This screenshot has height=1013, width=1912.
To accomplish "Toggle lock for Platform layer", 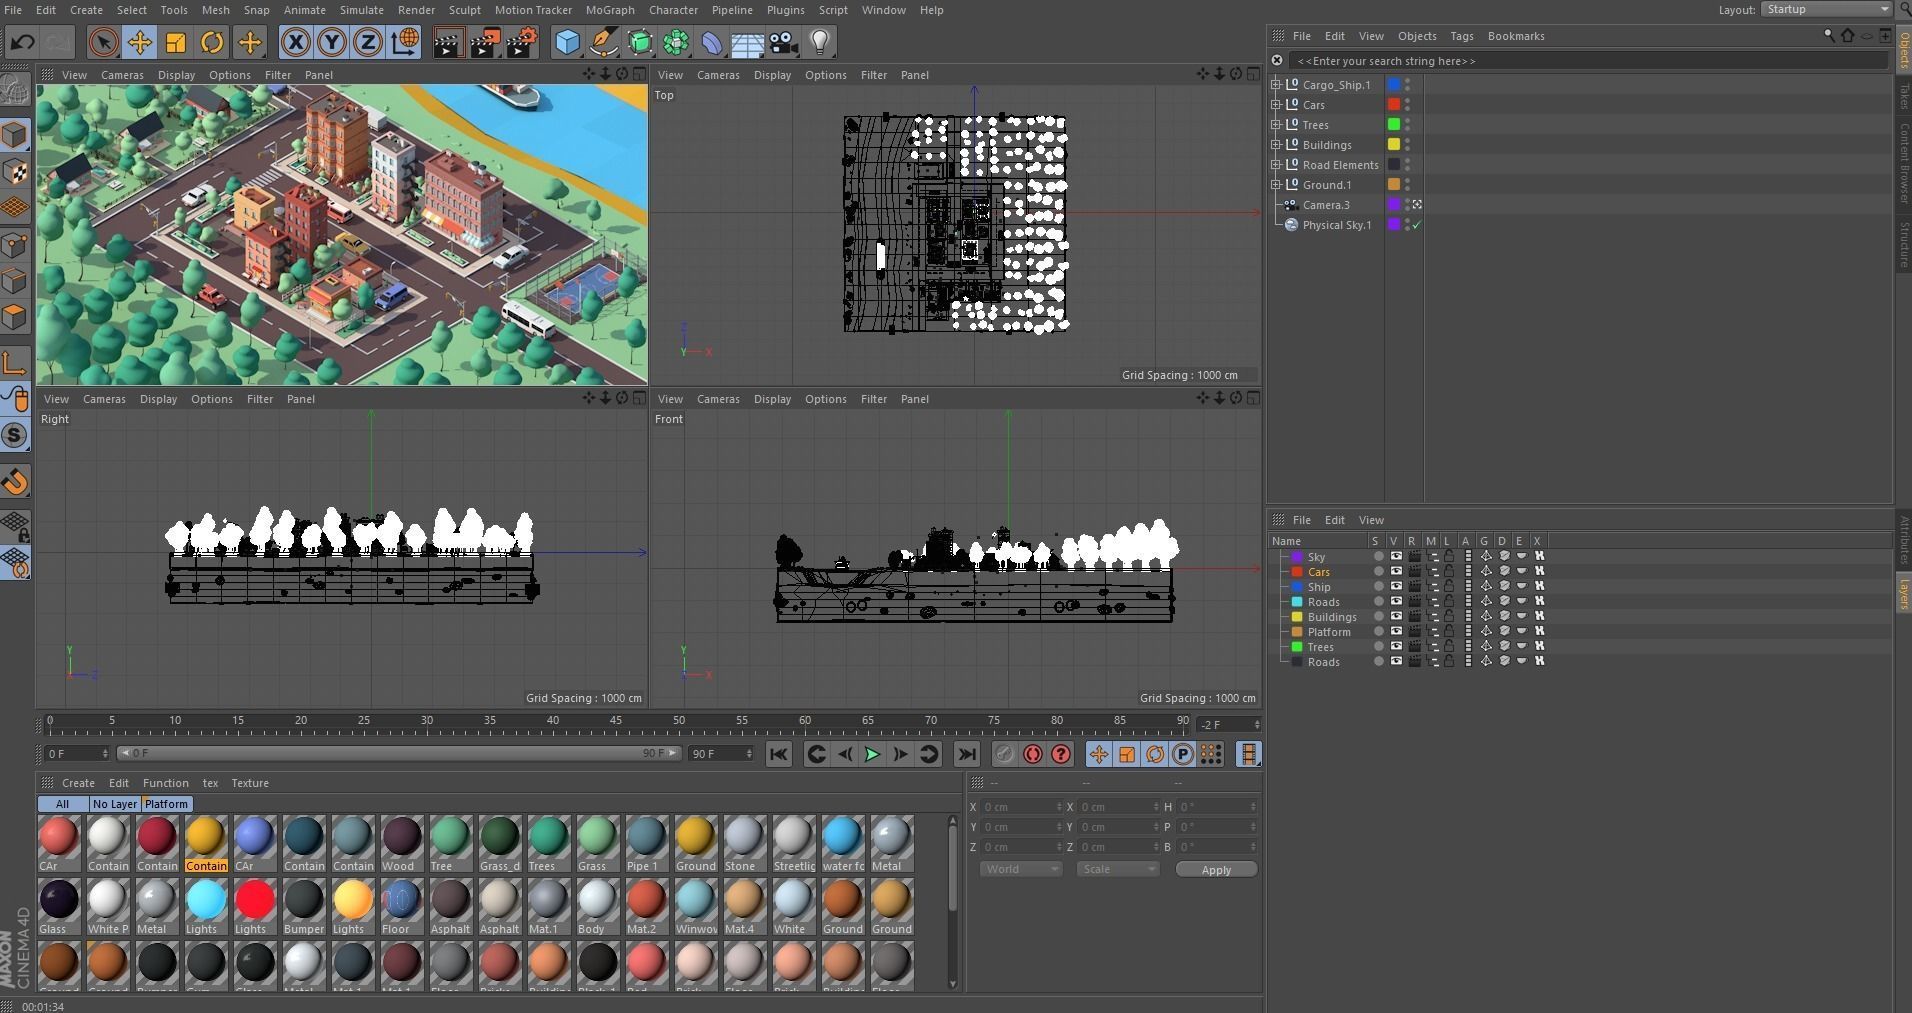I will (x=1449, y=632).
